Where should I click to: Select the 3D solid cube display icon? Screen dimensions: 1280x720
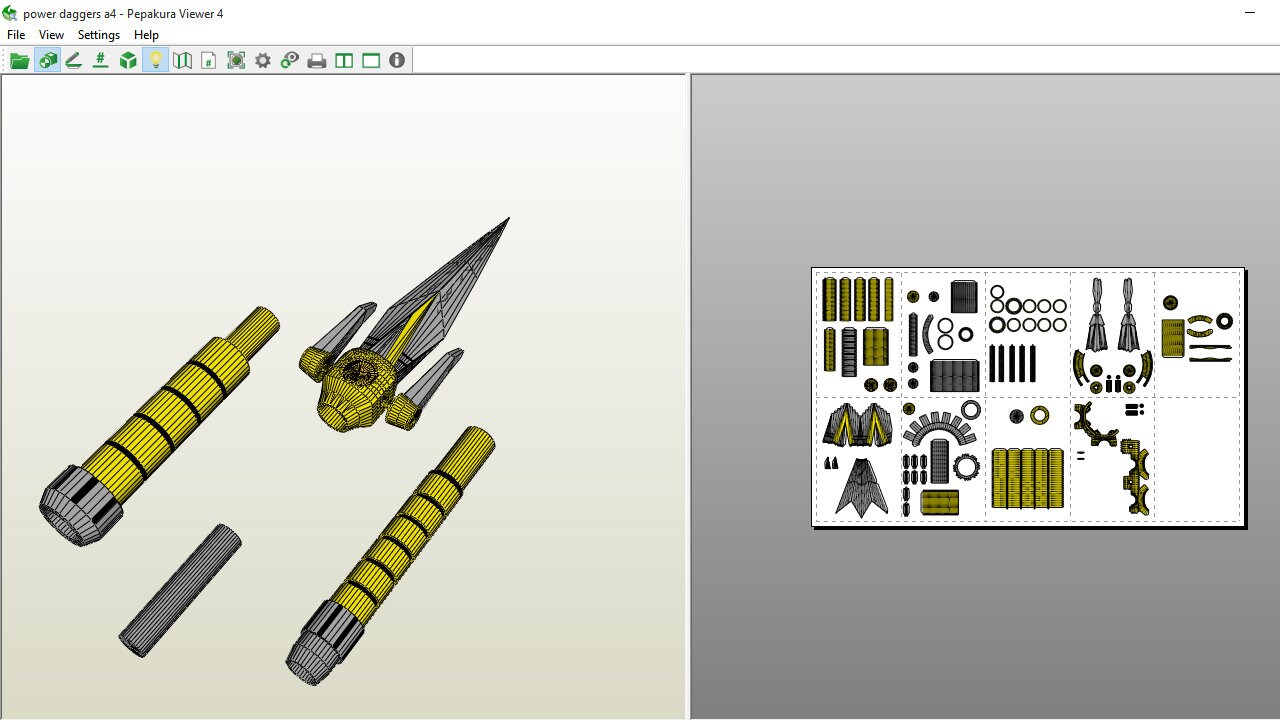point(127,59)
